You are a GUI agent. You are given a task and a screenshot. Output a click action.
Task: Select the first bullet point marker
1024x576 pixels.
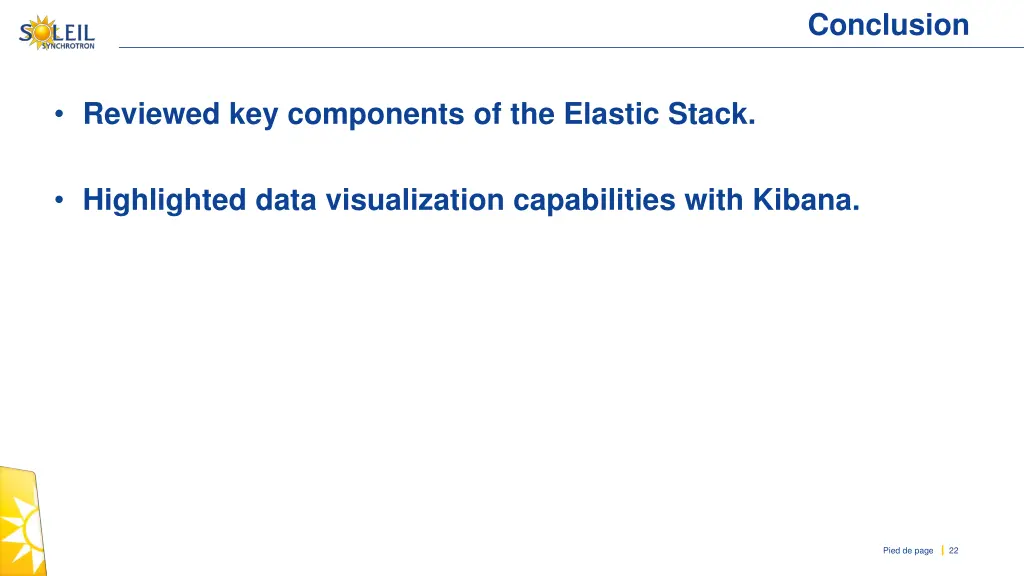[x=59, y=114]
